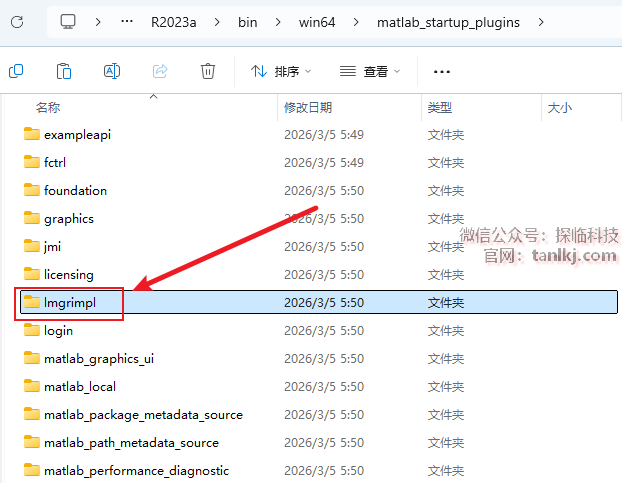The image size is (622, 483).
Task: Open the view (查看) dropdown menu
Action: pos(370,71)
